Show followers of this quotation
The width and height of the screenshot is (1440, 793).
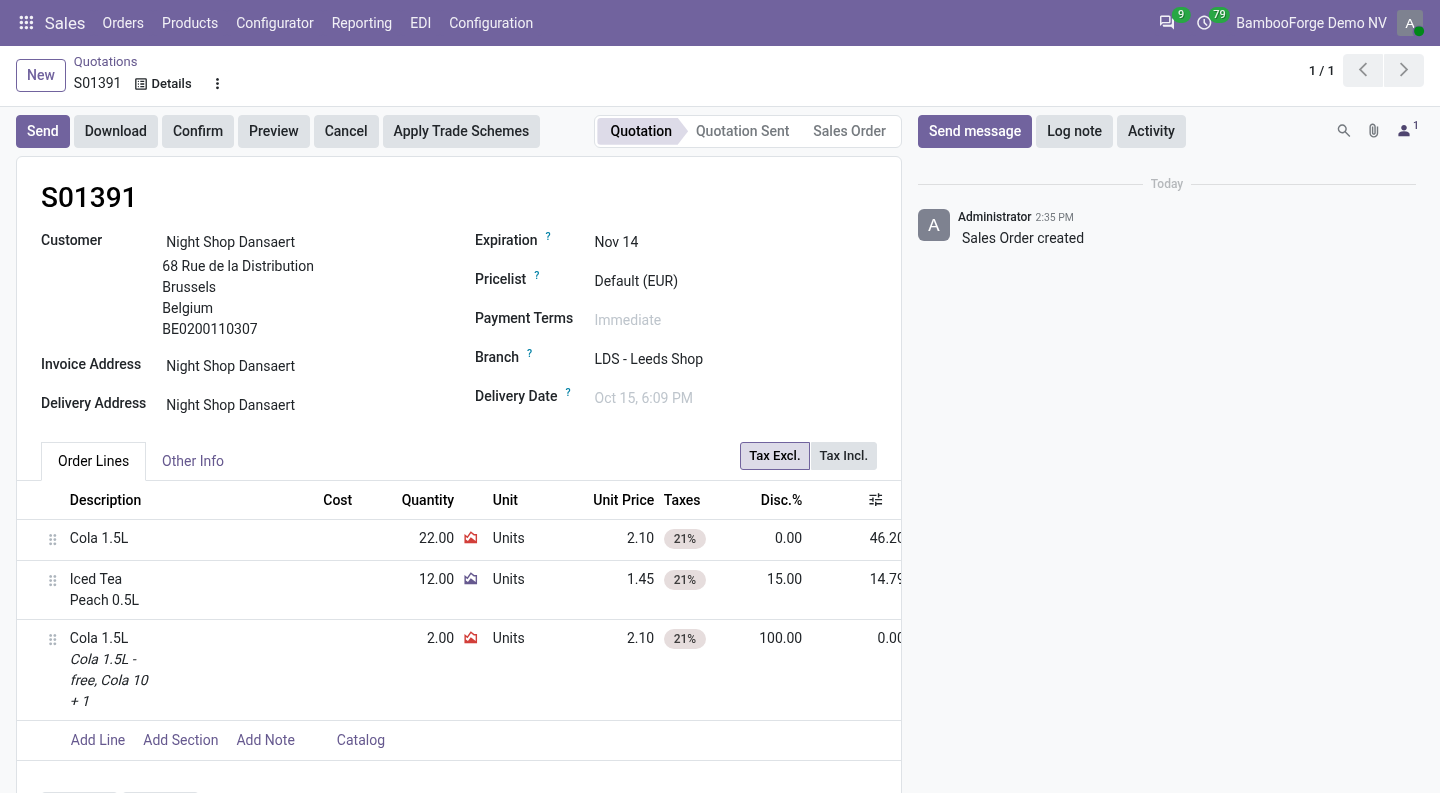(x=1407, y=130)
